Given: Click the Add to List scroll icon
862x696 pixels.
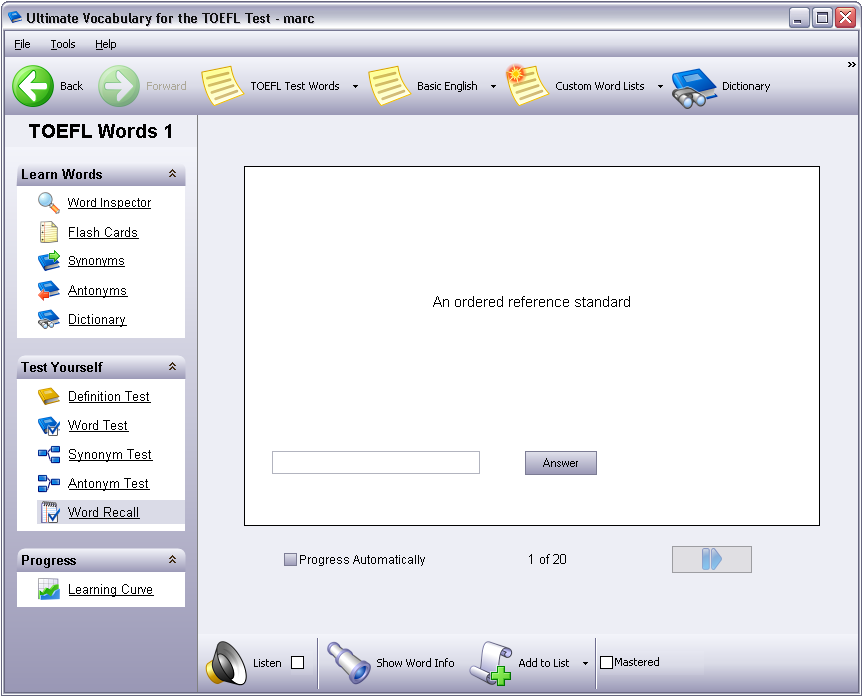Looking at the screenshot, I should [491, 664].
